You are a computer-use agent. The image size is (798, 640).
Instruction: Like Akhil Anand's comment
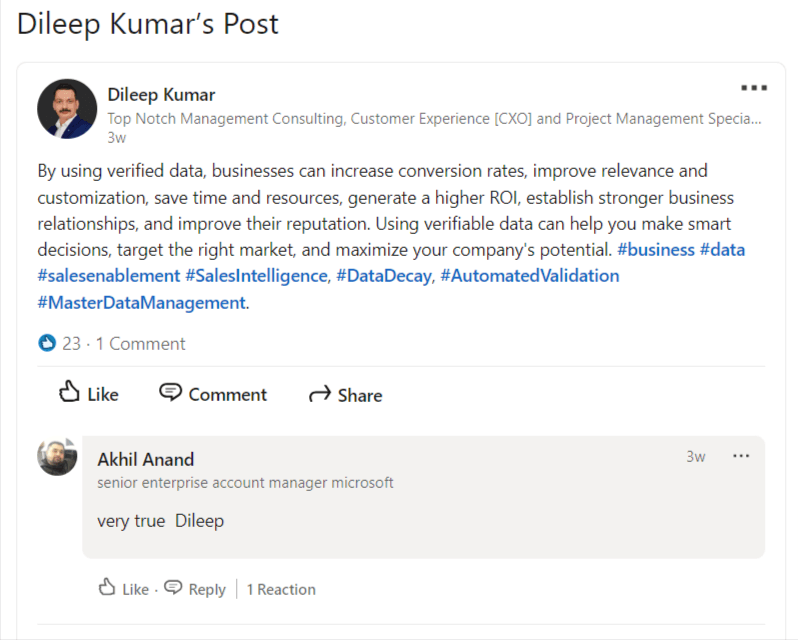(123, 589)
